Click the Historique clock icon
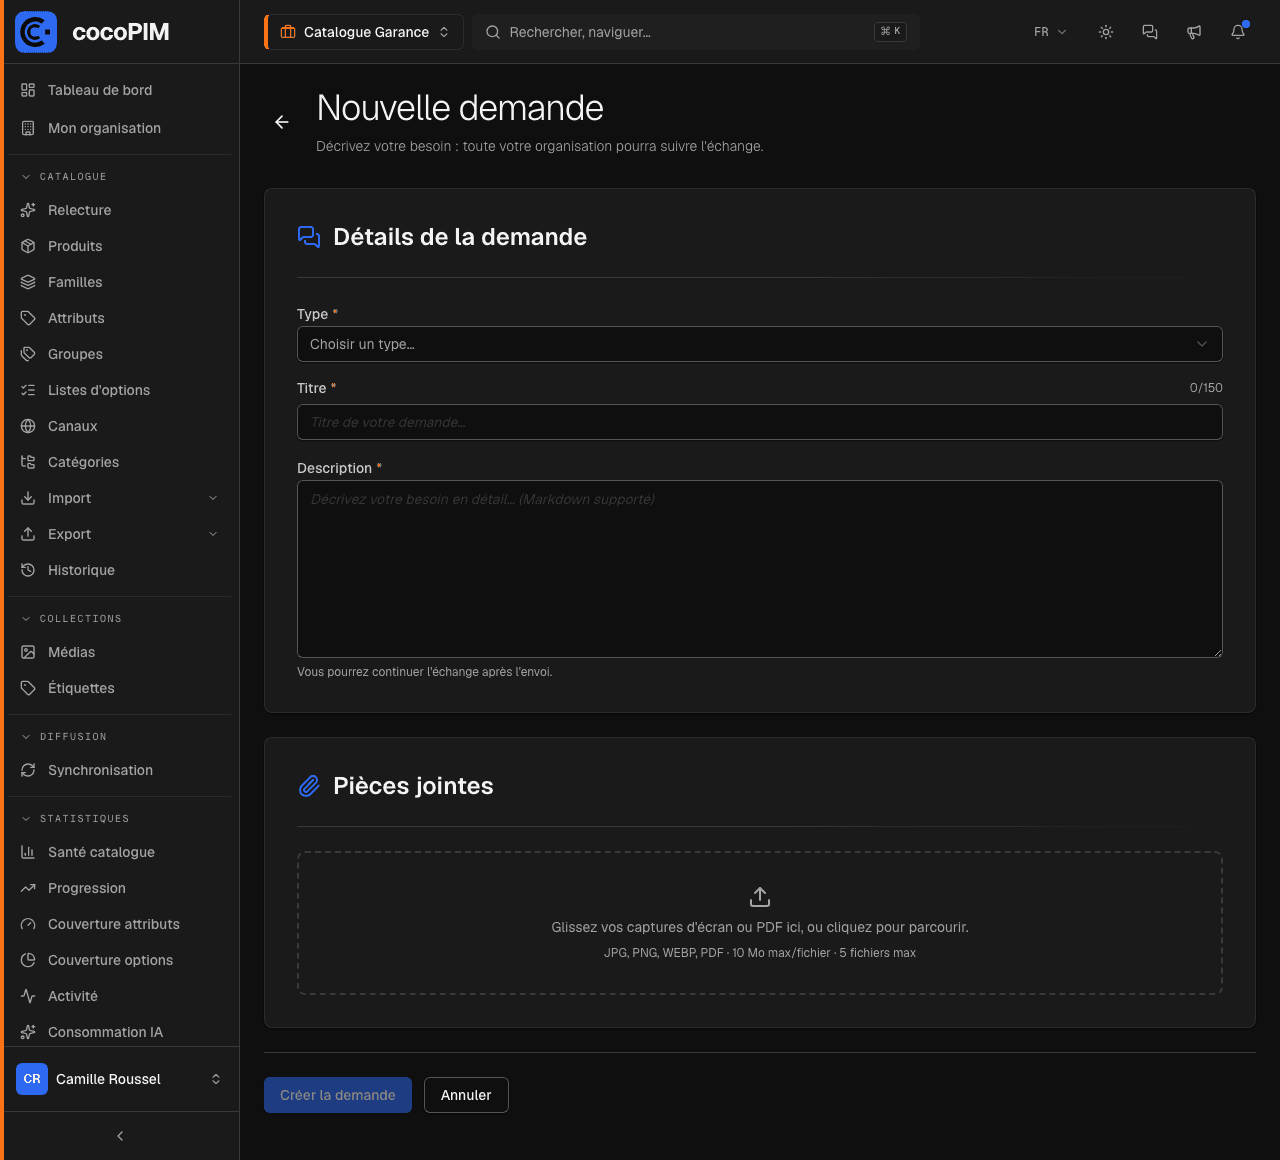The width and height of the screenshot is (1280, 1160). pyautogui.click(x=28, y=570)
